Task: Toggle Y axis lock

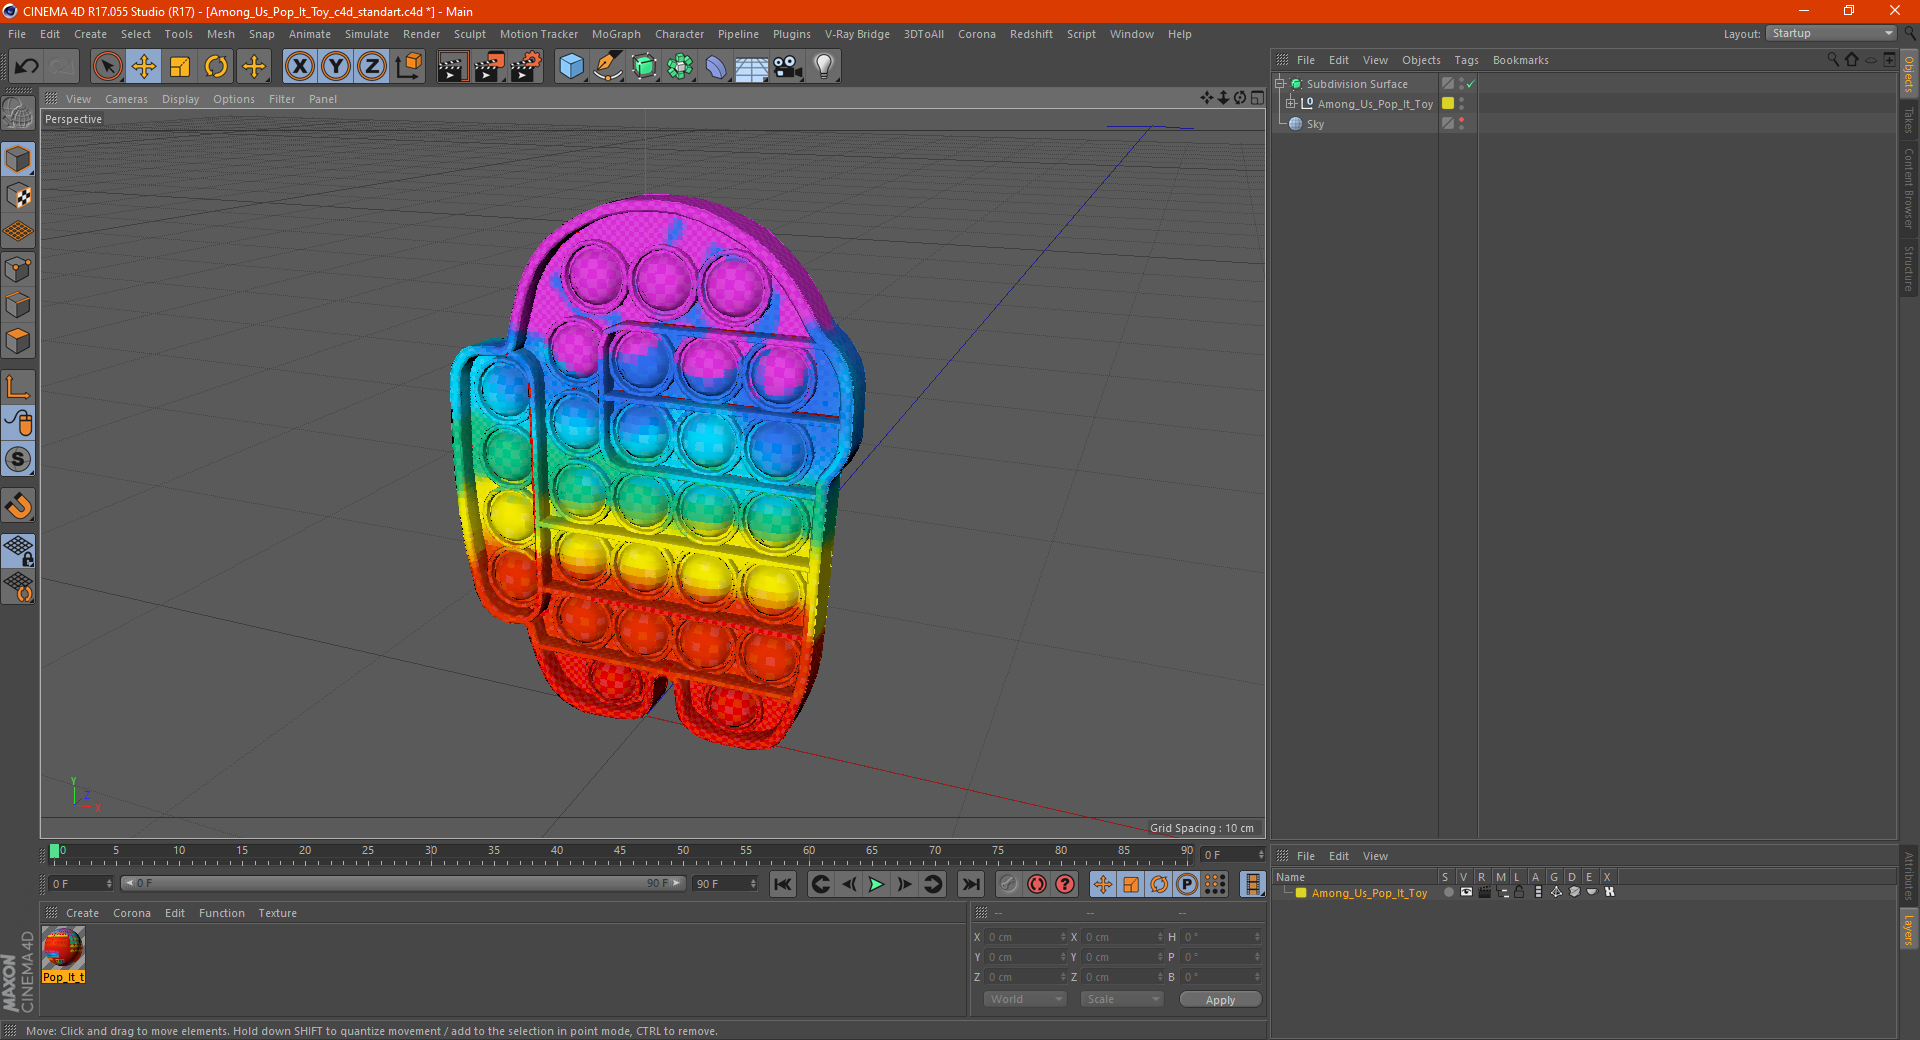Action: (336, 67)
